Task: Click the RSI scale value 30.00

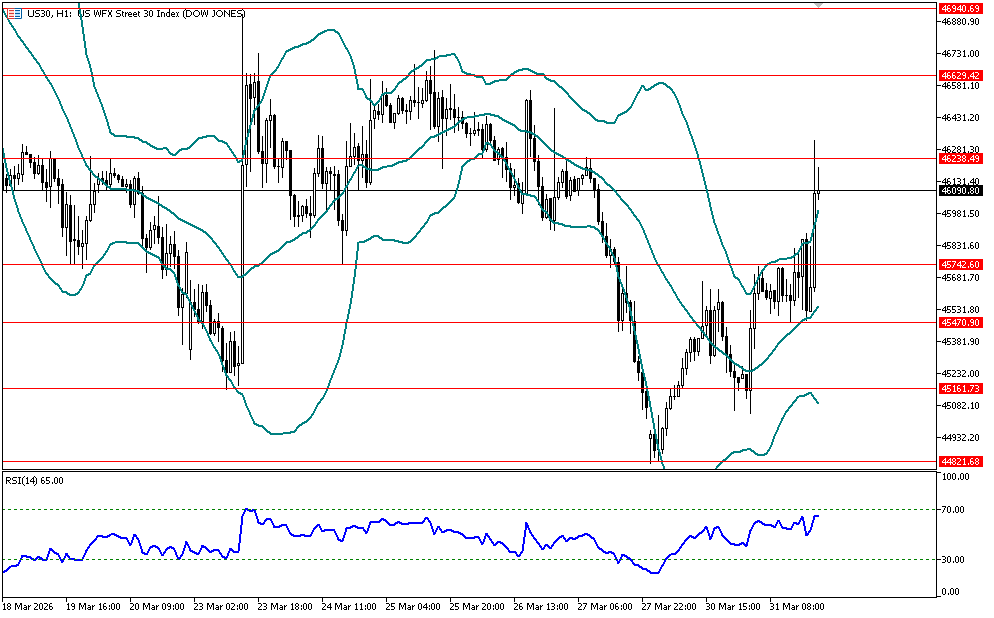Action: click(x=954, y=559)
